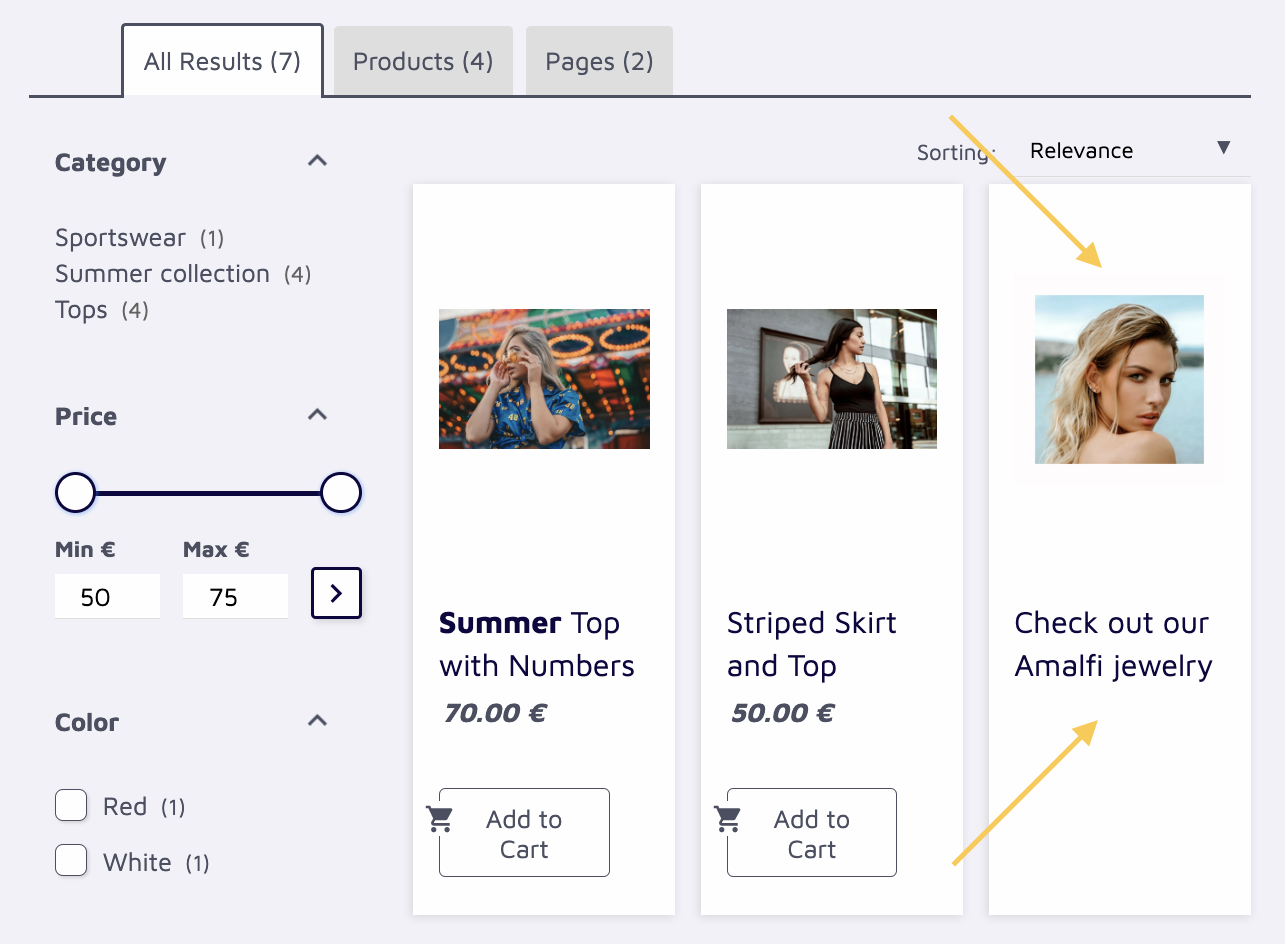This screenshot has height=944, width=1285.
Task: Open the Sorting Relevance dropdown
Action: [x=1127, y=151]
